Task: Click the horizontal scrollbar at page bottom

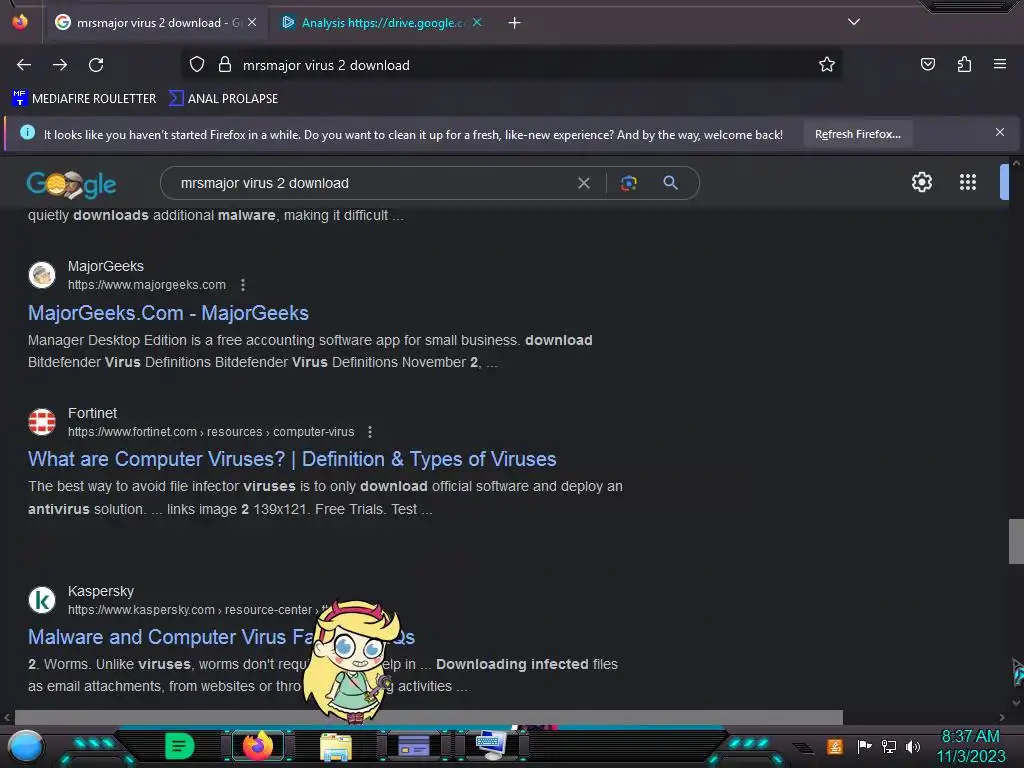Action: pyautogui.click(x=428, y=717)
